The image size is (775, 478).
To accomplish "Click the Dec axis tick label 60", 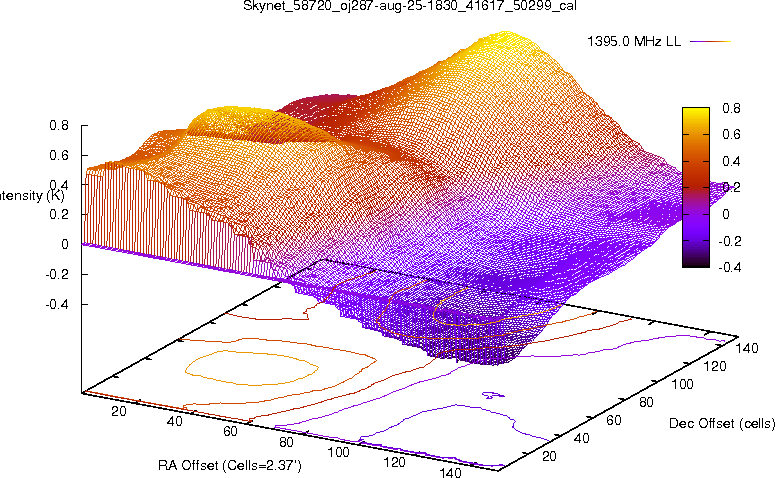I will (x=613, y=420).
